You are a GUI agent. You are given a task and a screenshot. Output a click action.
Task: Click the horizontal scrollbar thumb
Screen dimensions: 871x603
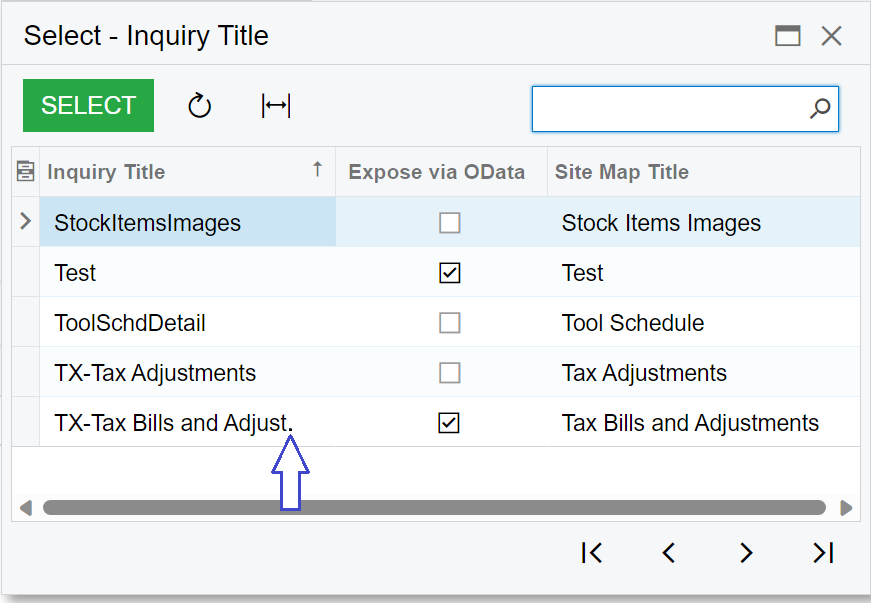(434, 507)
